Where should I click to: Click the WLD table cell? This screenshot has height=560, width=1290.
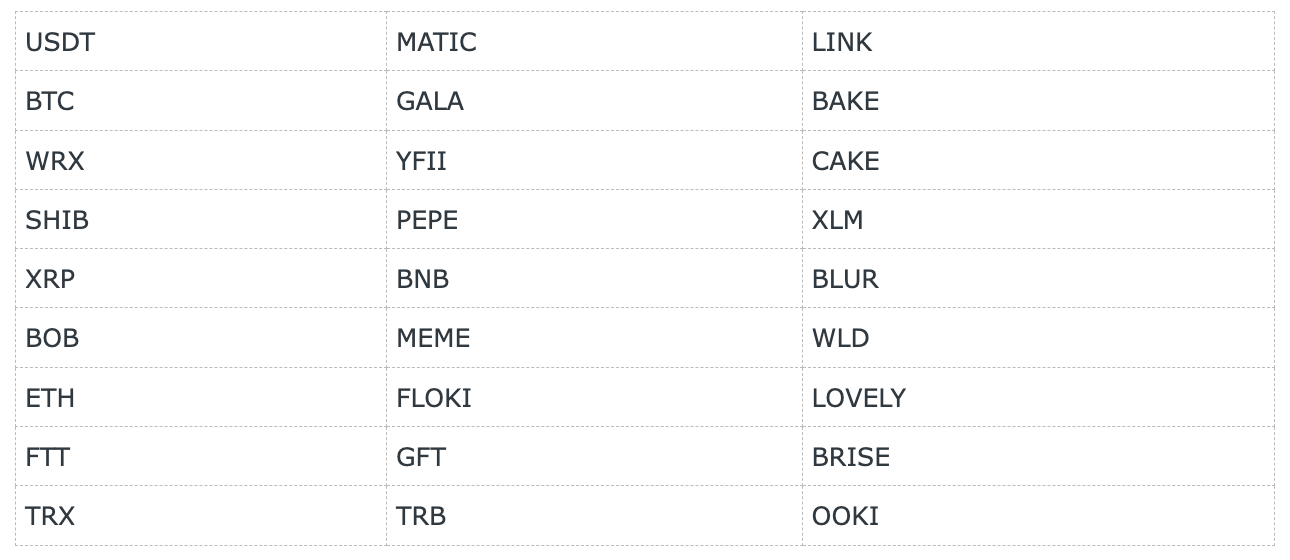tap(1038, 338)
